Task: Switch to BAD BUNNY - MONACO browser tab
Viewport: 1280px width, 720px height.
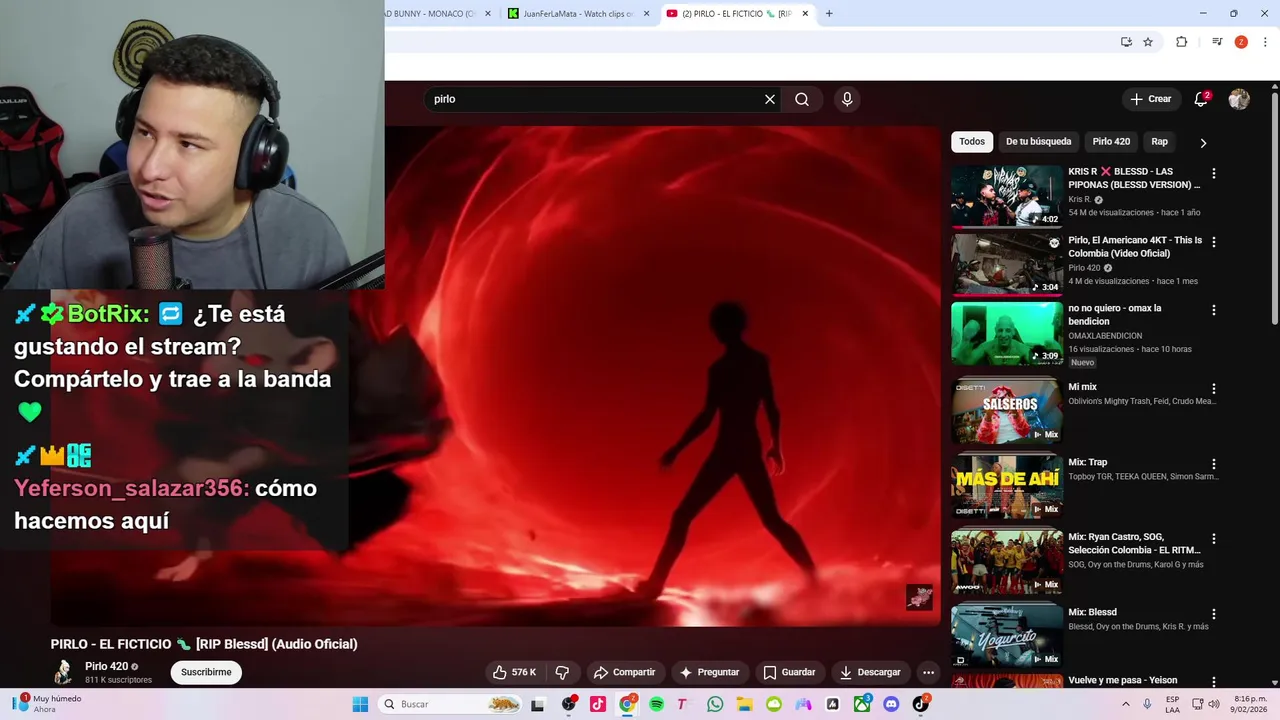Action: (434, 14)
